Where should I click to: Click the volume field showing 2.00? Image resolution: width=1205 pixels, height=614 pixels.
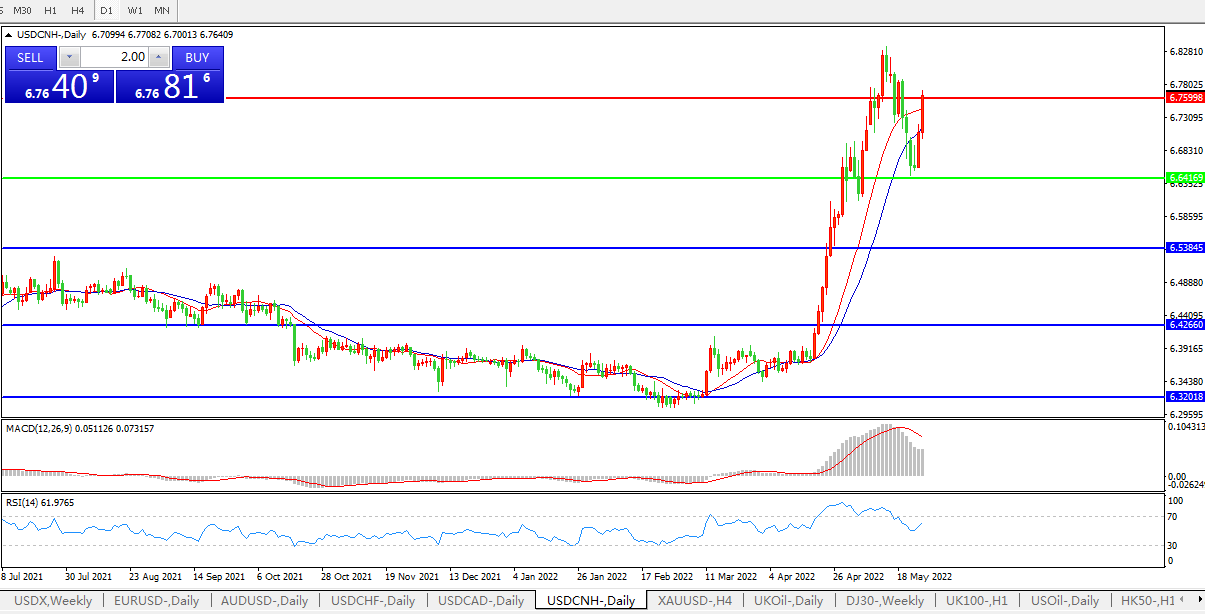point(114,57)
